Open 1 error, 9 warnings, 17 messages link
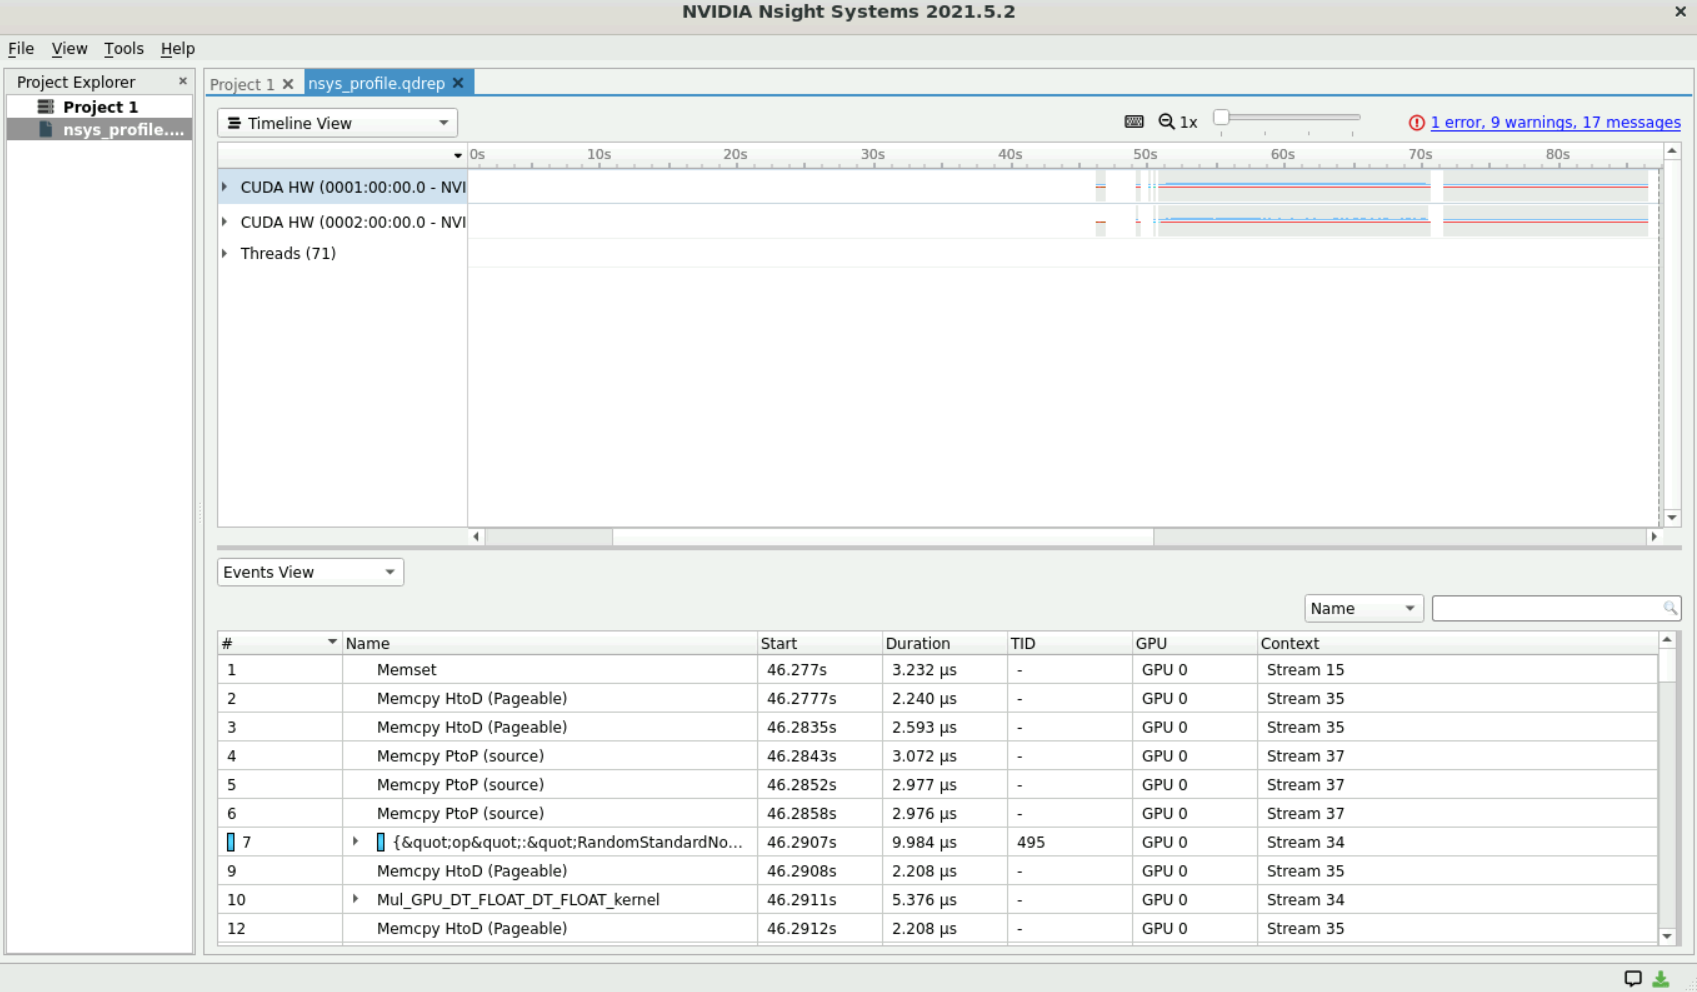 (1555, 122)
